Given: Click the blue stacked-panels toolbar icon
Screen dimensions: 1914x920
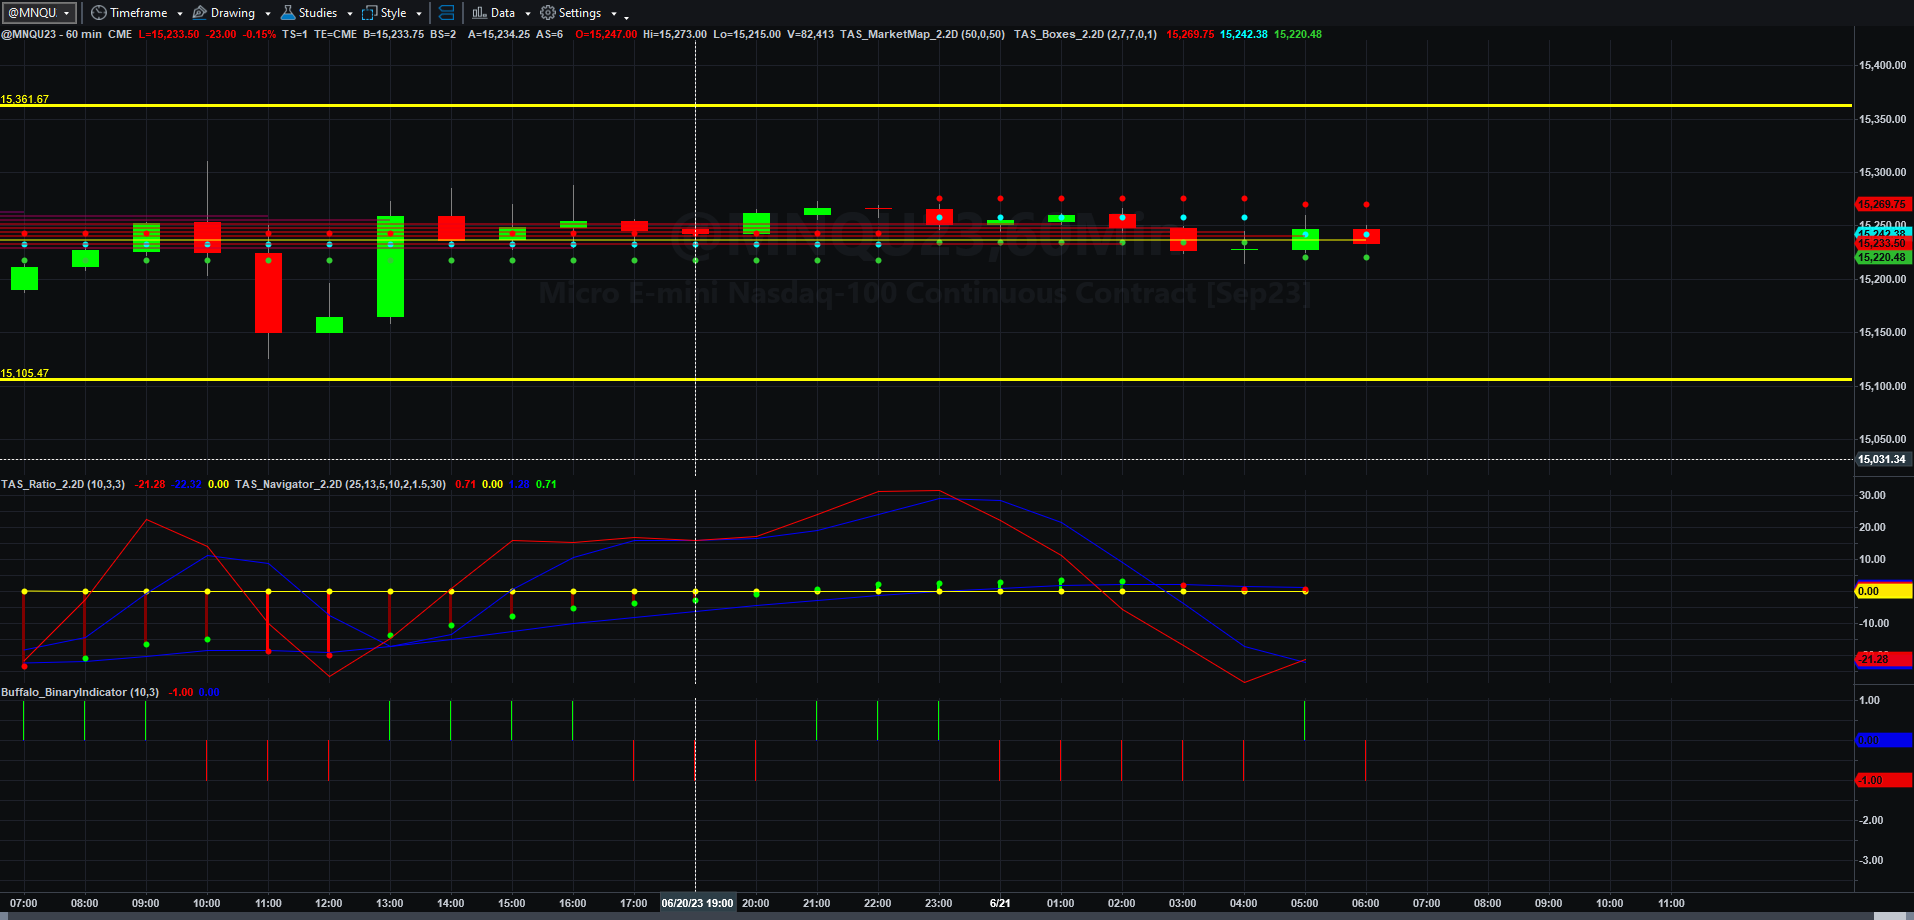Looking at the screenshot, I should point(447,13).
